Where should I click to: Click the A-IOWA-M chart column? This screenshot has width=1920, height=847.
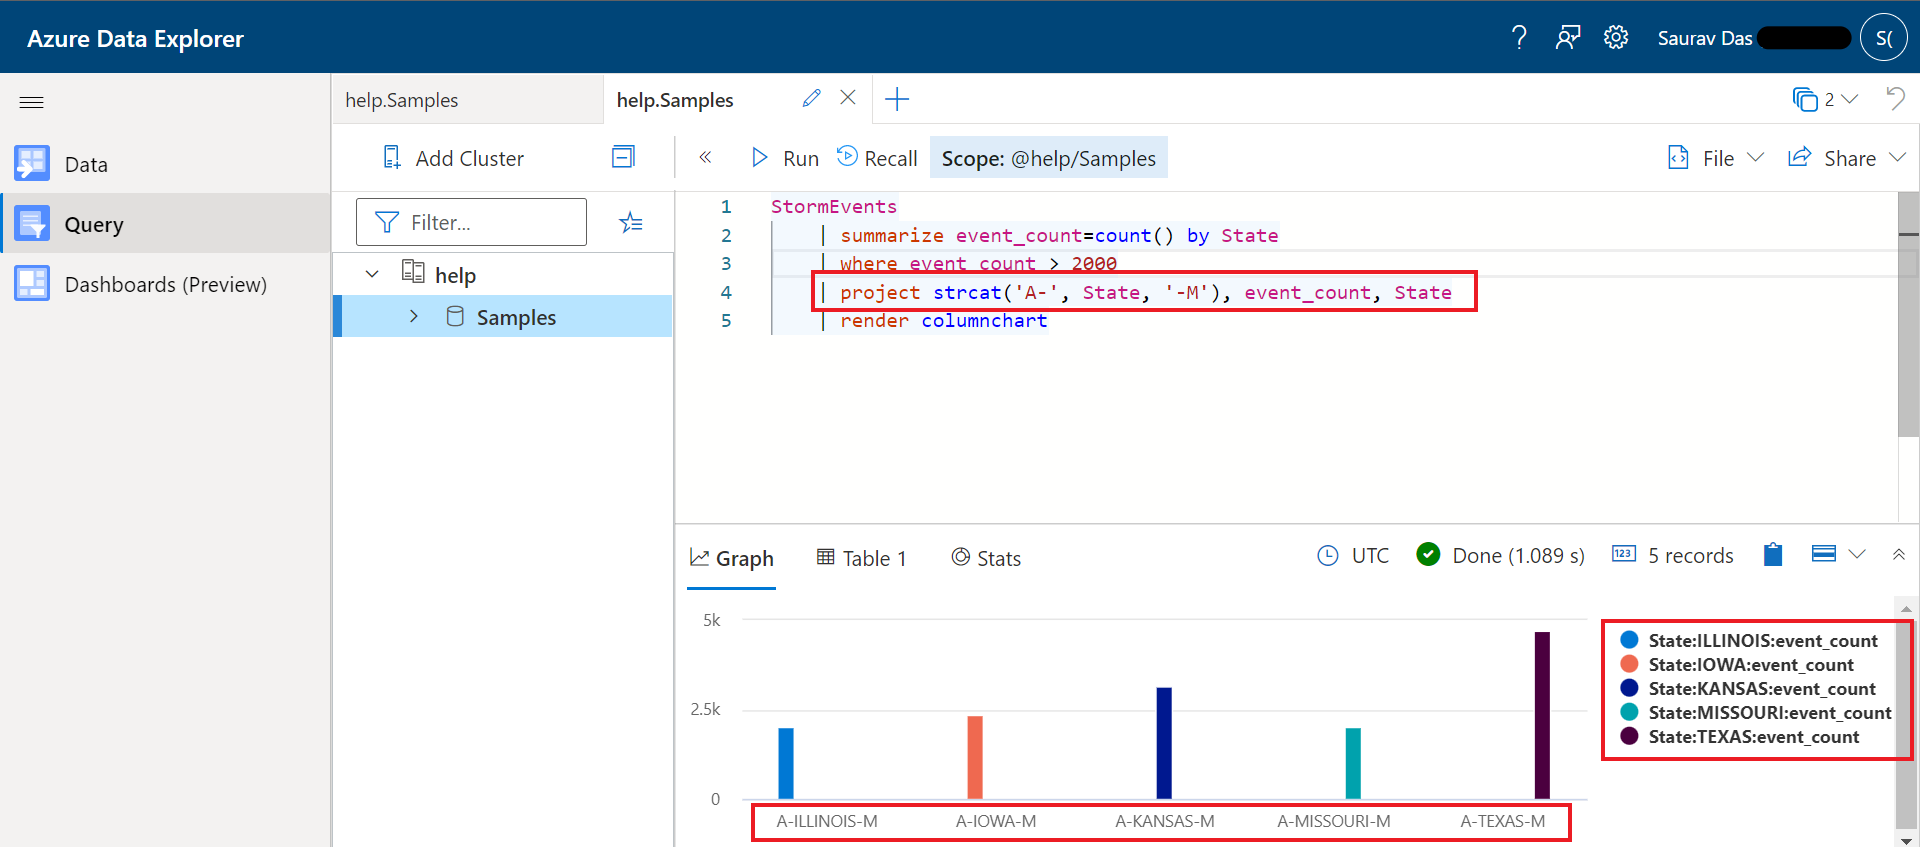coord(975,757)
